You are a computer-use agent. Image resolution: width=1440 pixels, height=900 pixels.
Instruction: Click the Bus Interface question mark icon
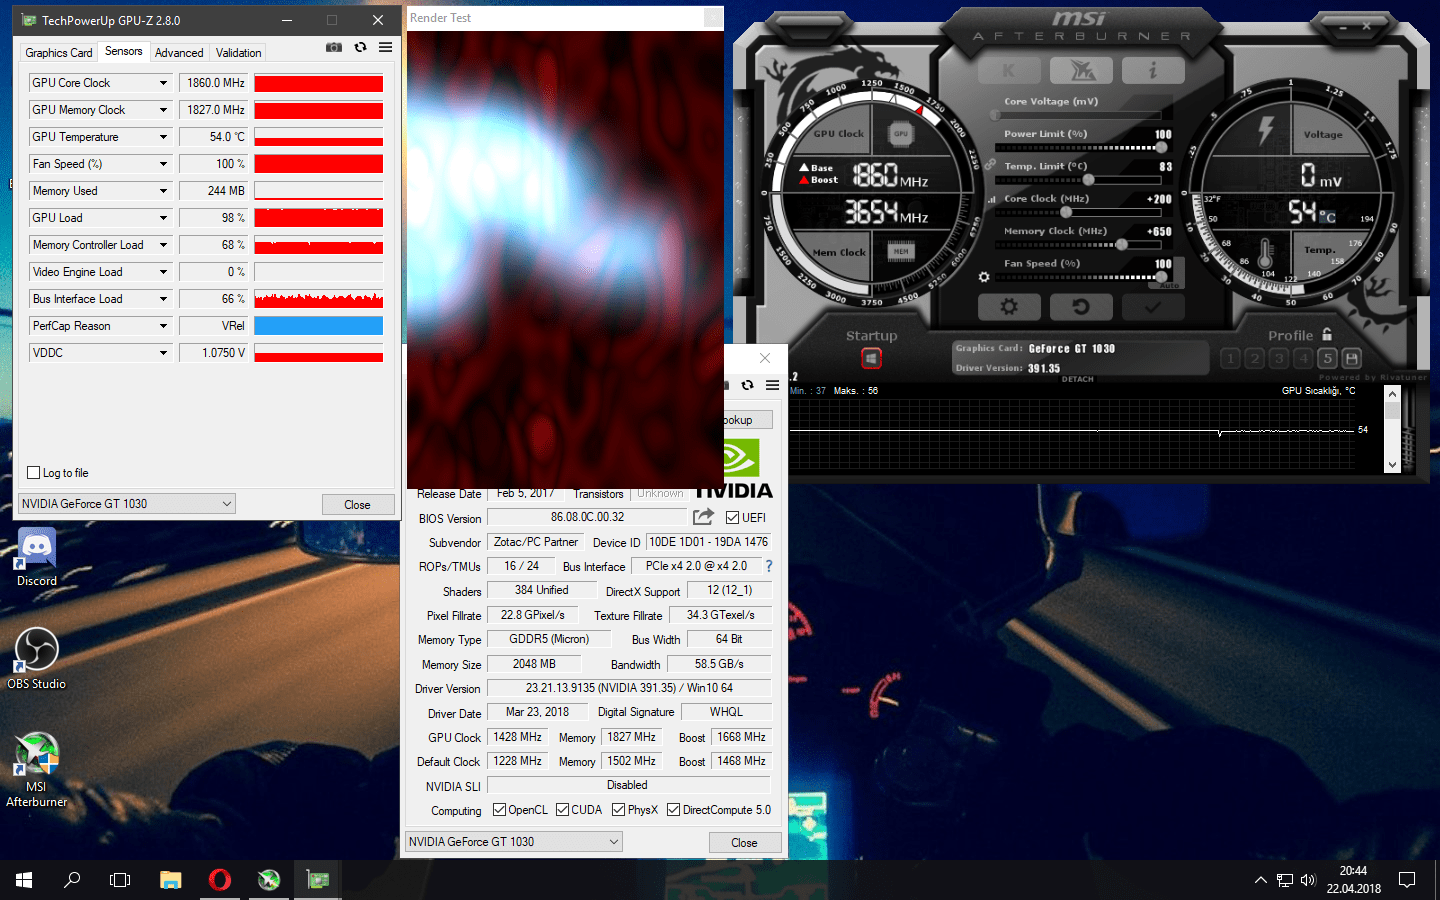(x=769, y=566)
